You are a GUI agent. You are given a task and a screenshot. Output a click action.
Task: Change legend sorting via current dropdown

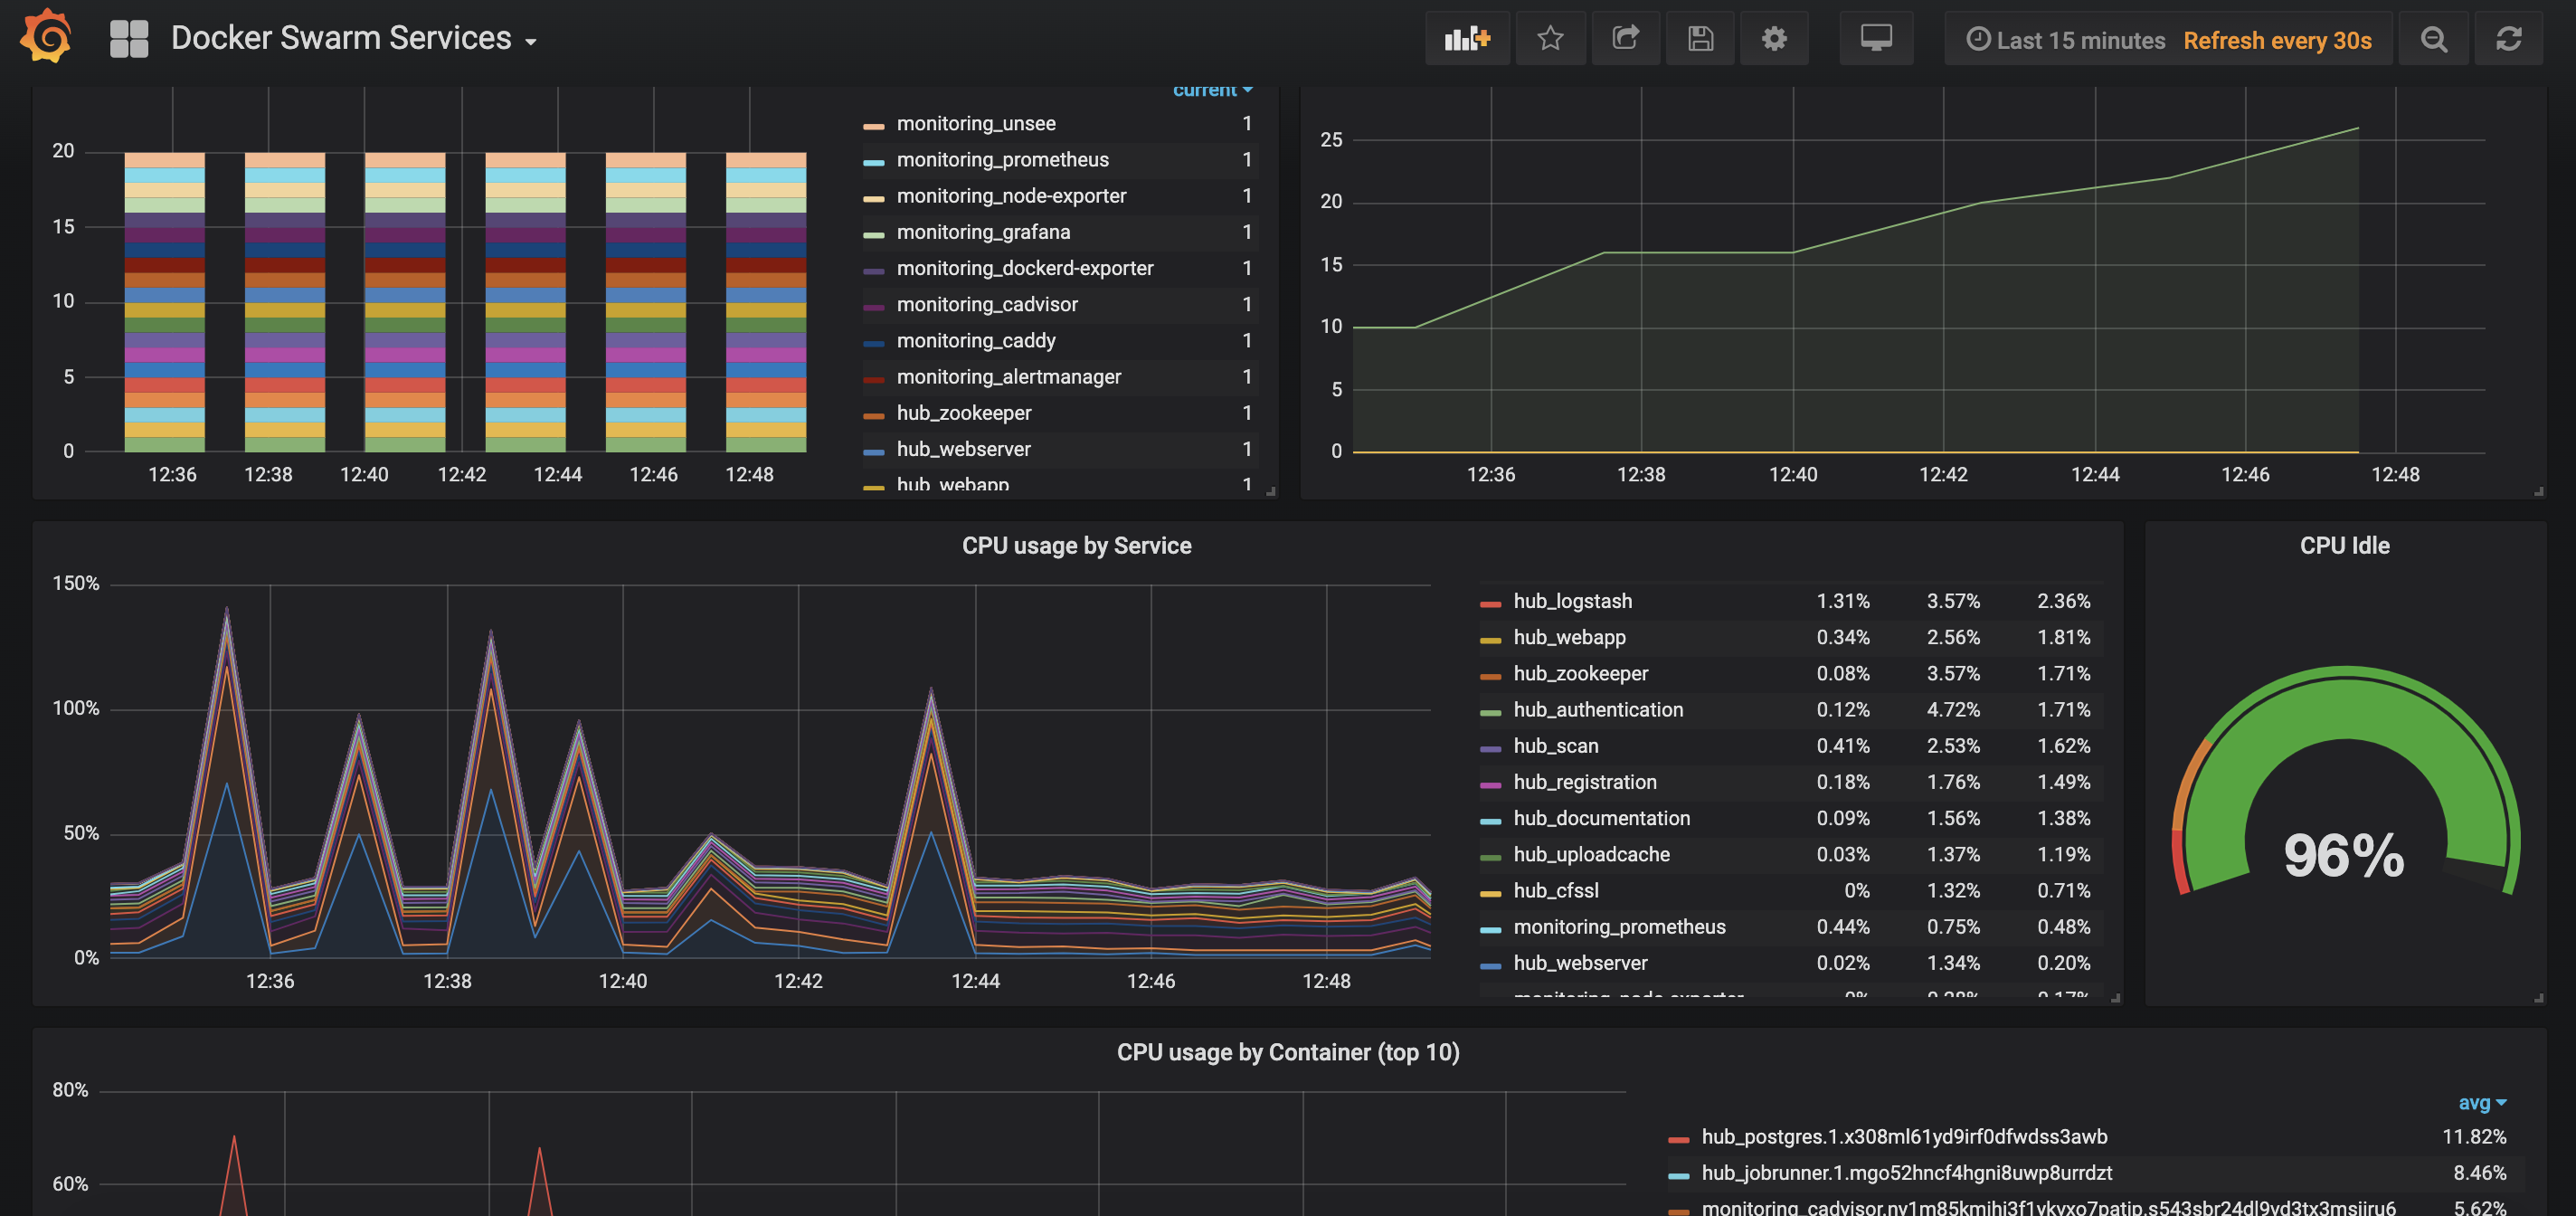click(1211, 89)
